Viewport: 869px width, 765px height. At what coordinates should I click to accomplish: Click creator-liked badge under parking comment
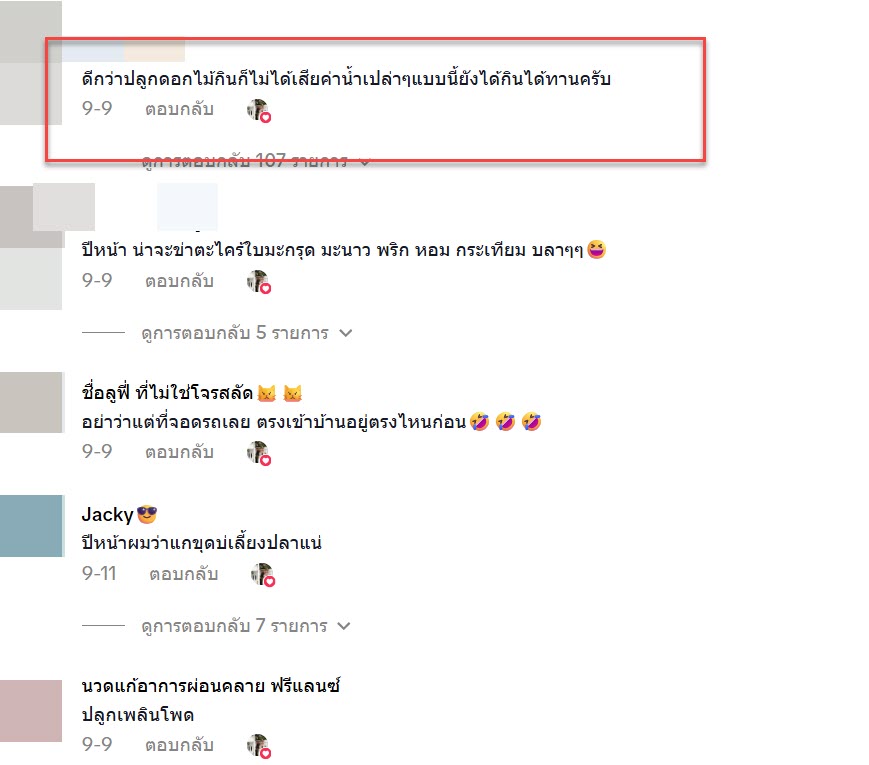coord(258,453)
